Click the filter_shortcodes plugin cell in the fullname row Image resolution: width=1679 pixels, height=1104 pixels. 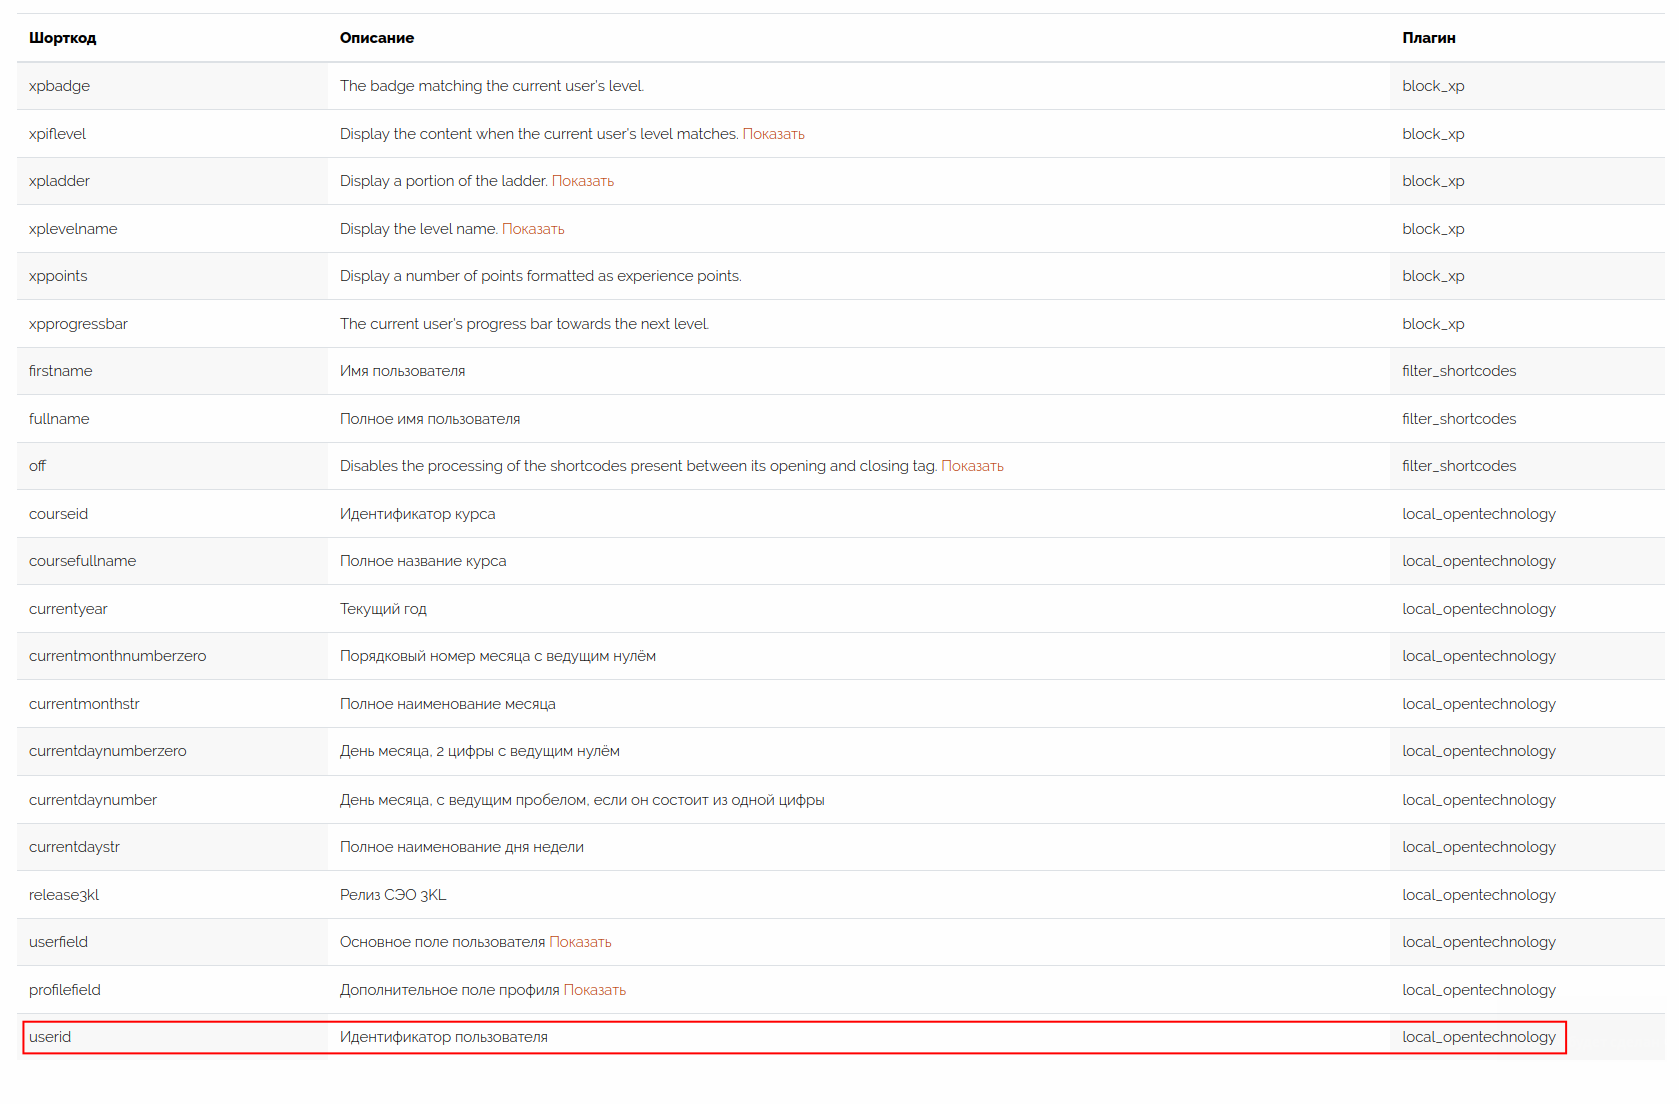coord(1459,419)
